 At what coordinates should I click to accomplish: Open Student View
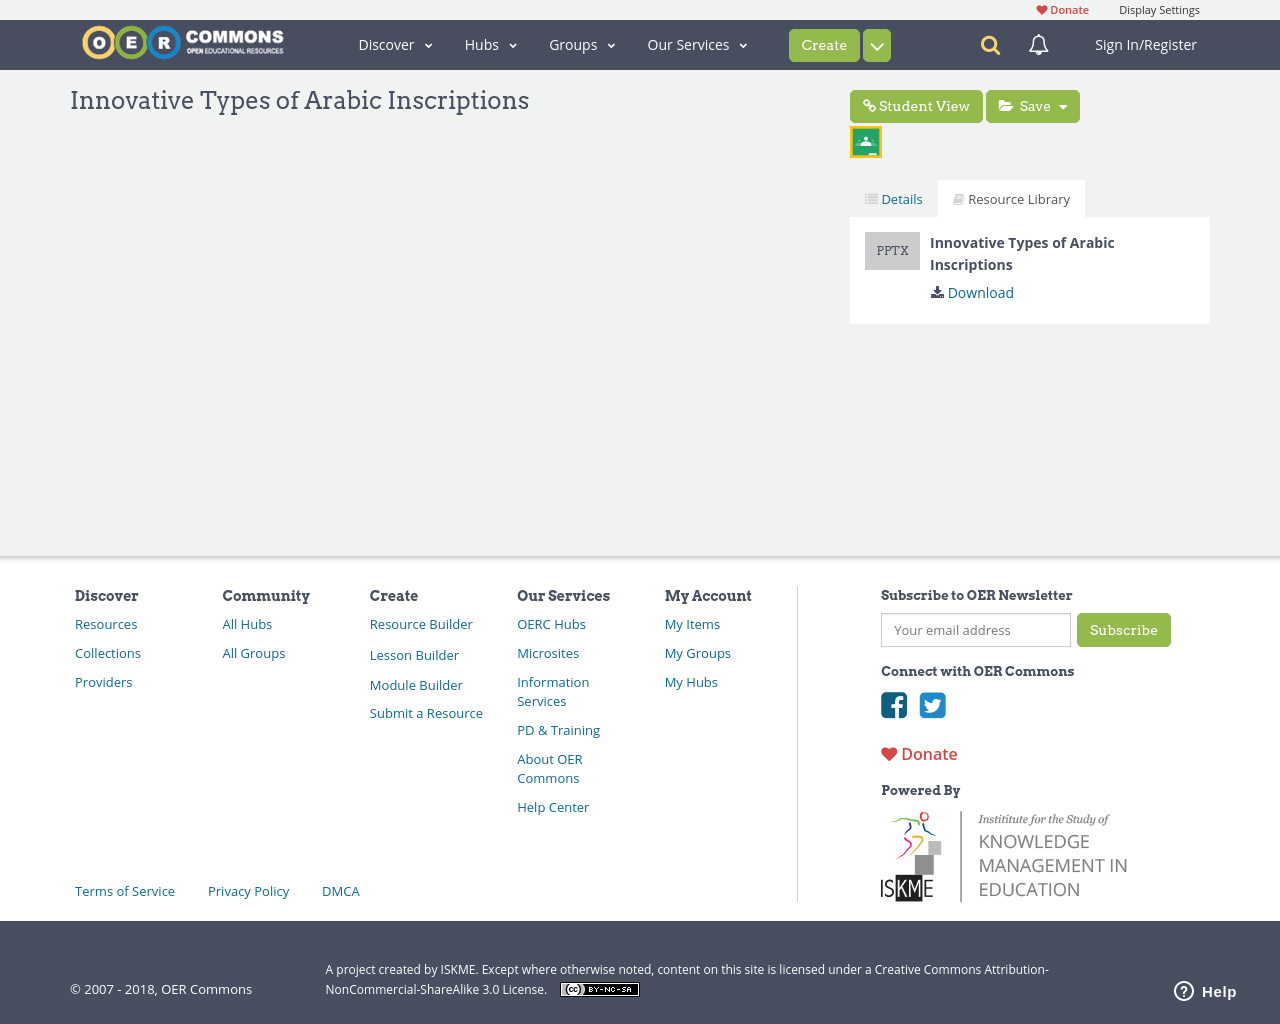point(916,106)
